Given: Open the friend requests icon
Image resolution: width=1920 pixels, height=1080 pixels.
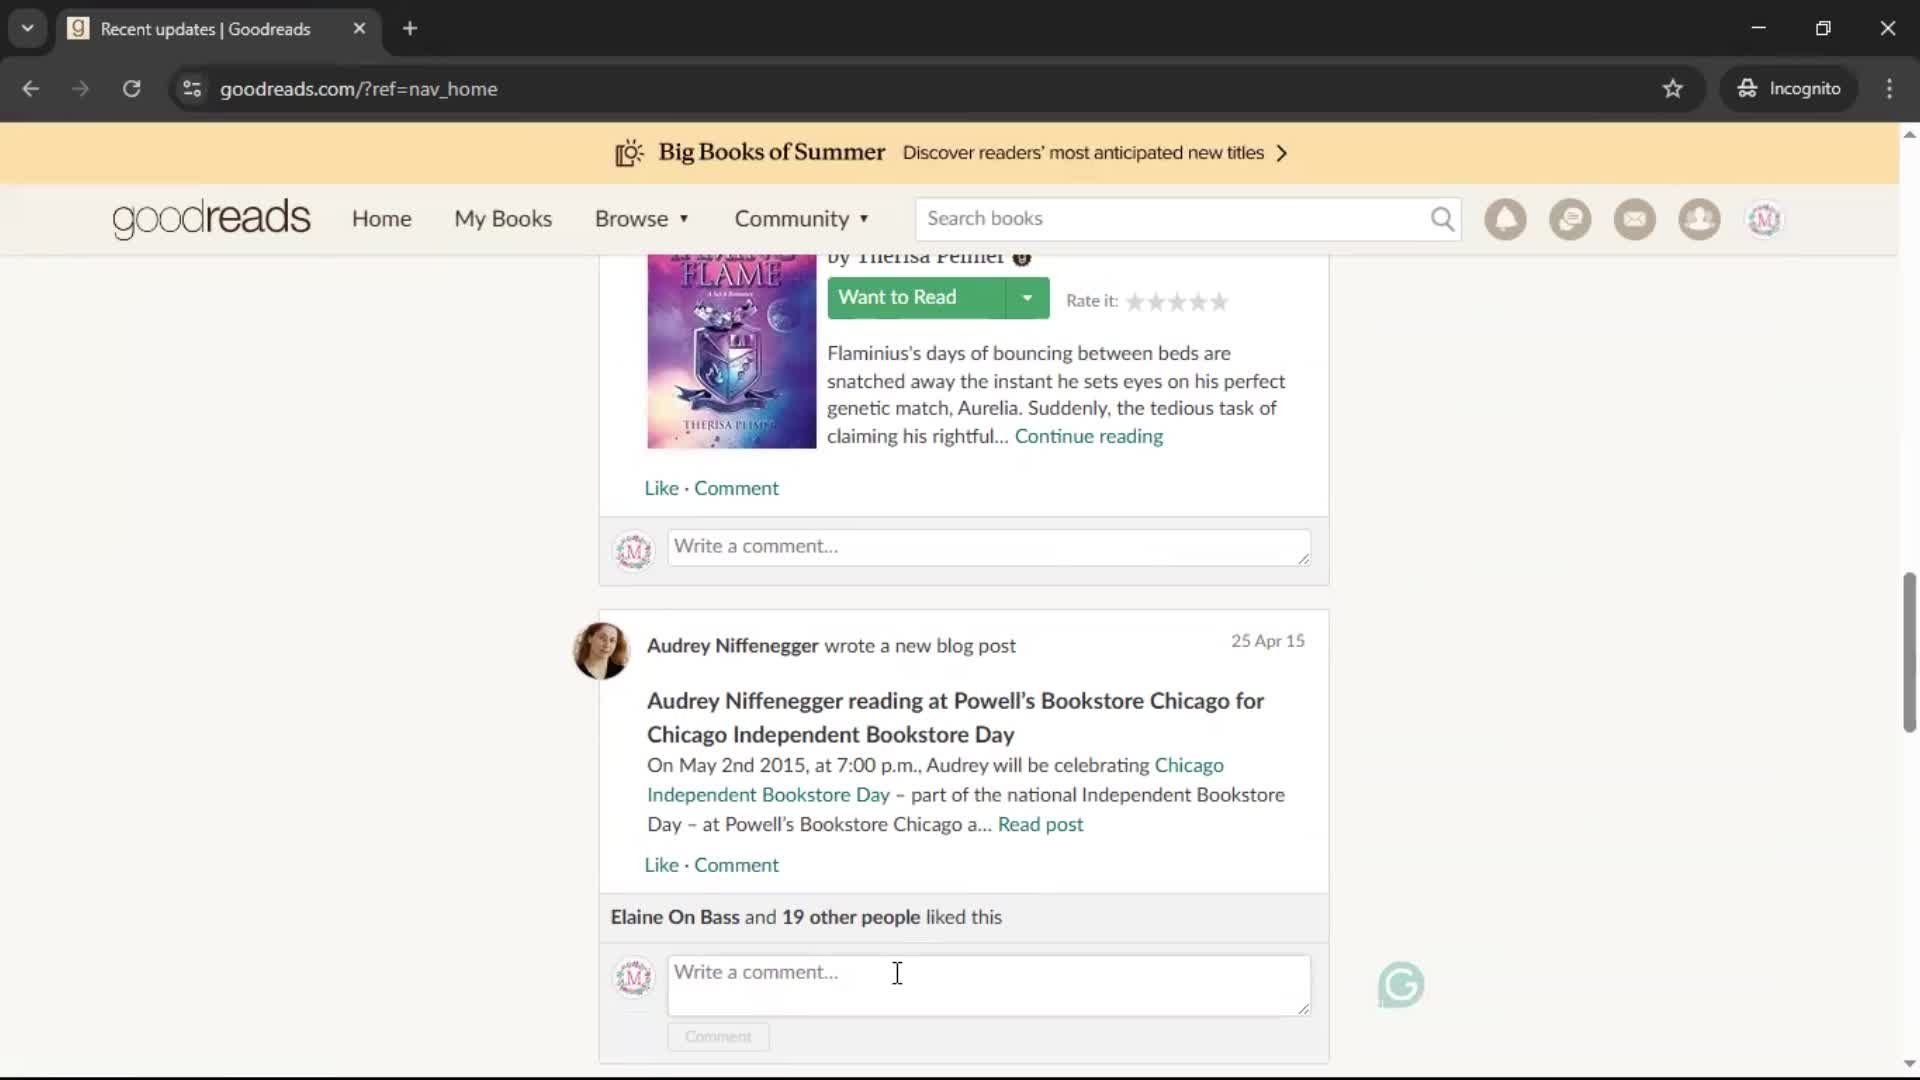Looking at the screenshot, I should click(1699, 219).
